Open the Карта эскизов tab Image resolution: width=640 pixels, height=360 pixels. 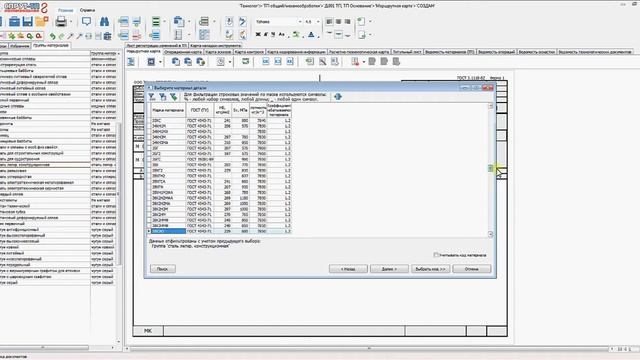click(218, 52)
